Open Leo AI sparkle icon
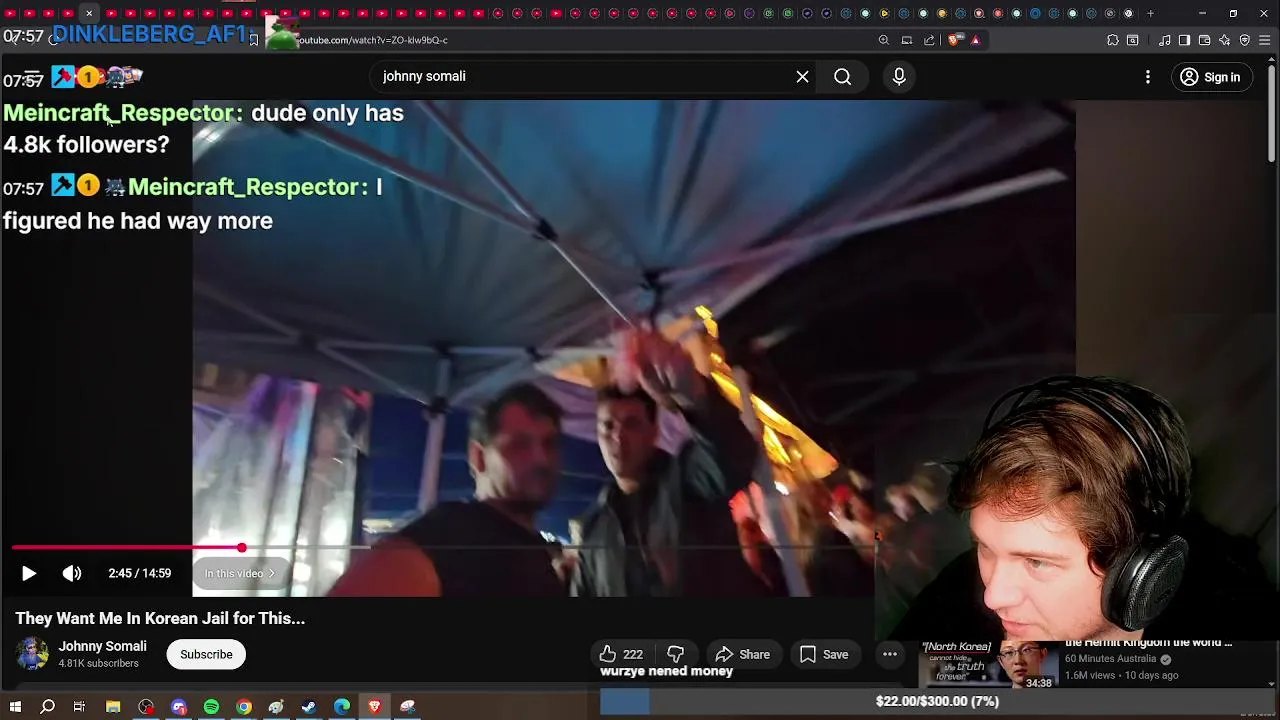 (1225, 40)
